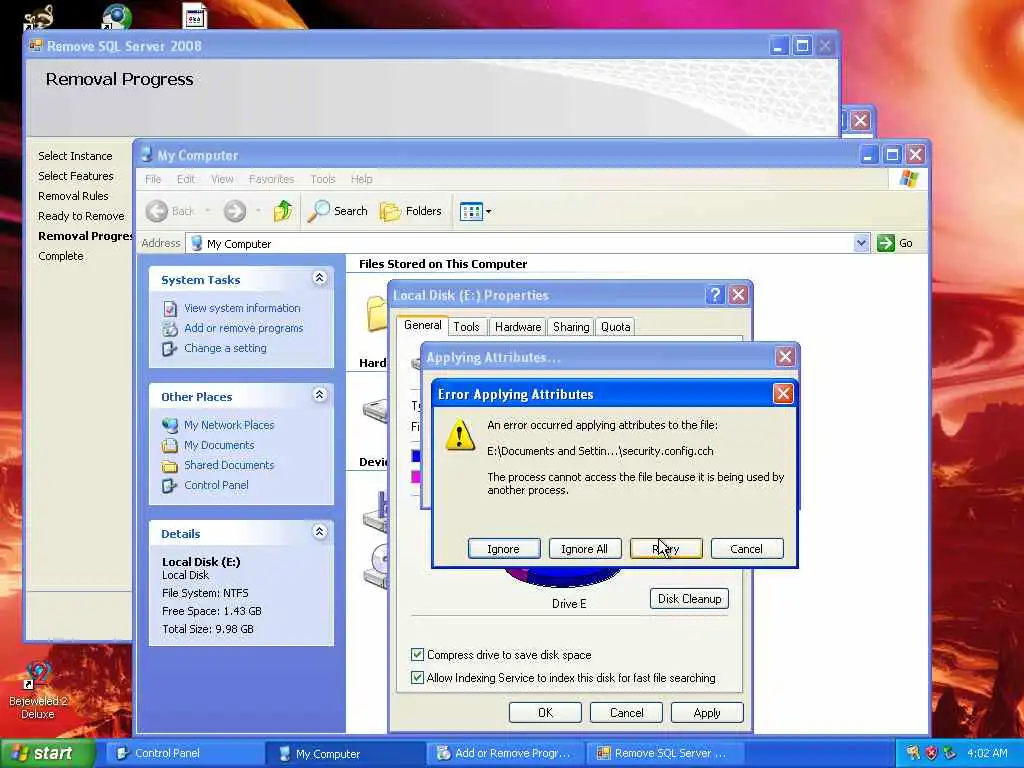Open the Quota tab
The image size is (1024, 768).
[615, 327]
